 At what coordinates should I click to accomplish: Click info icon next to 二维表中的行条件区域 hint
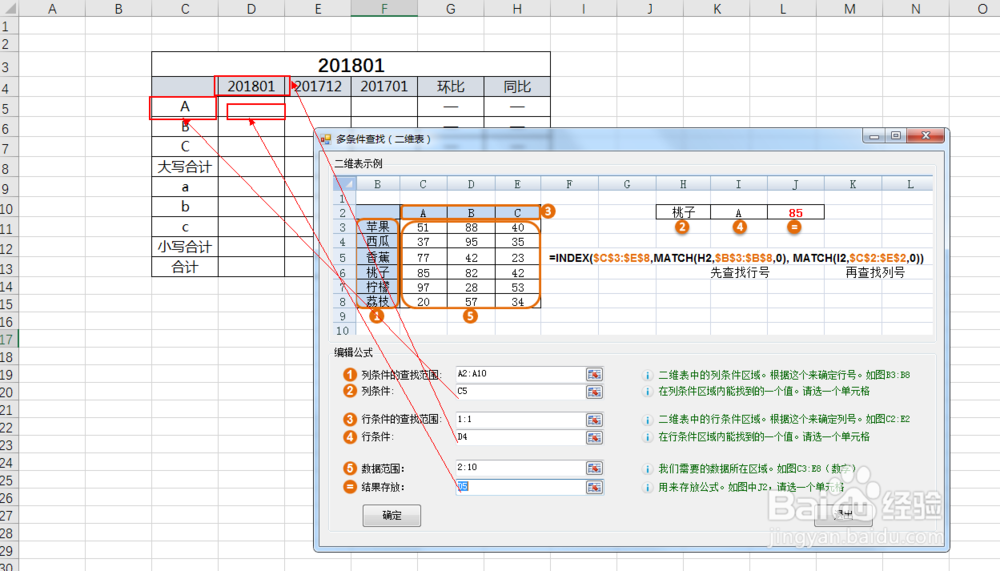click(x=647, y=420)
